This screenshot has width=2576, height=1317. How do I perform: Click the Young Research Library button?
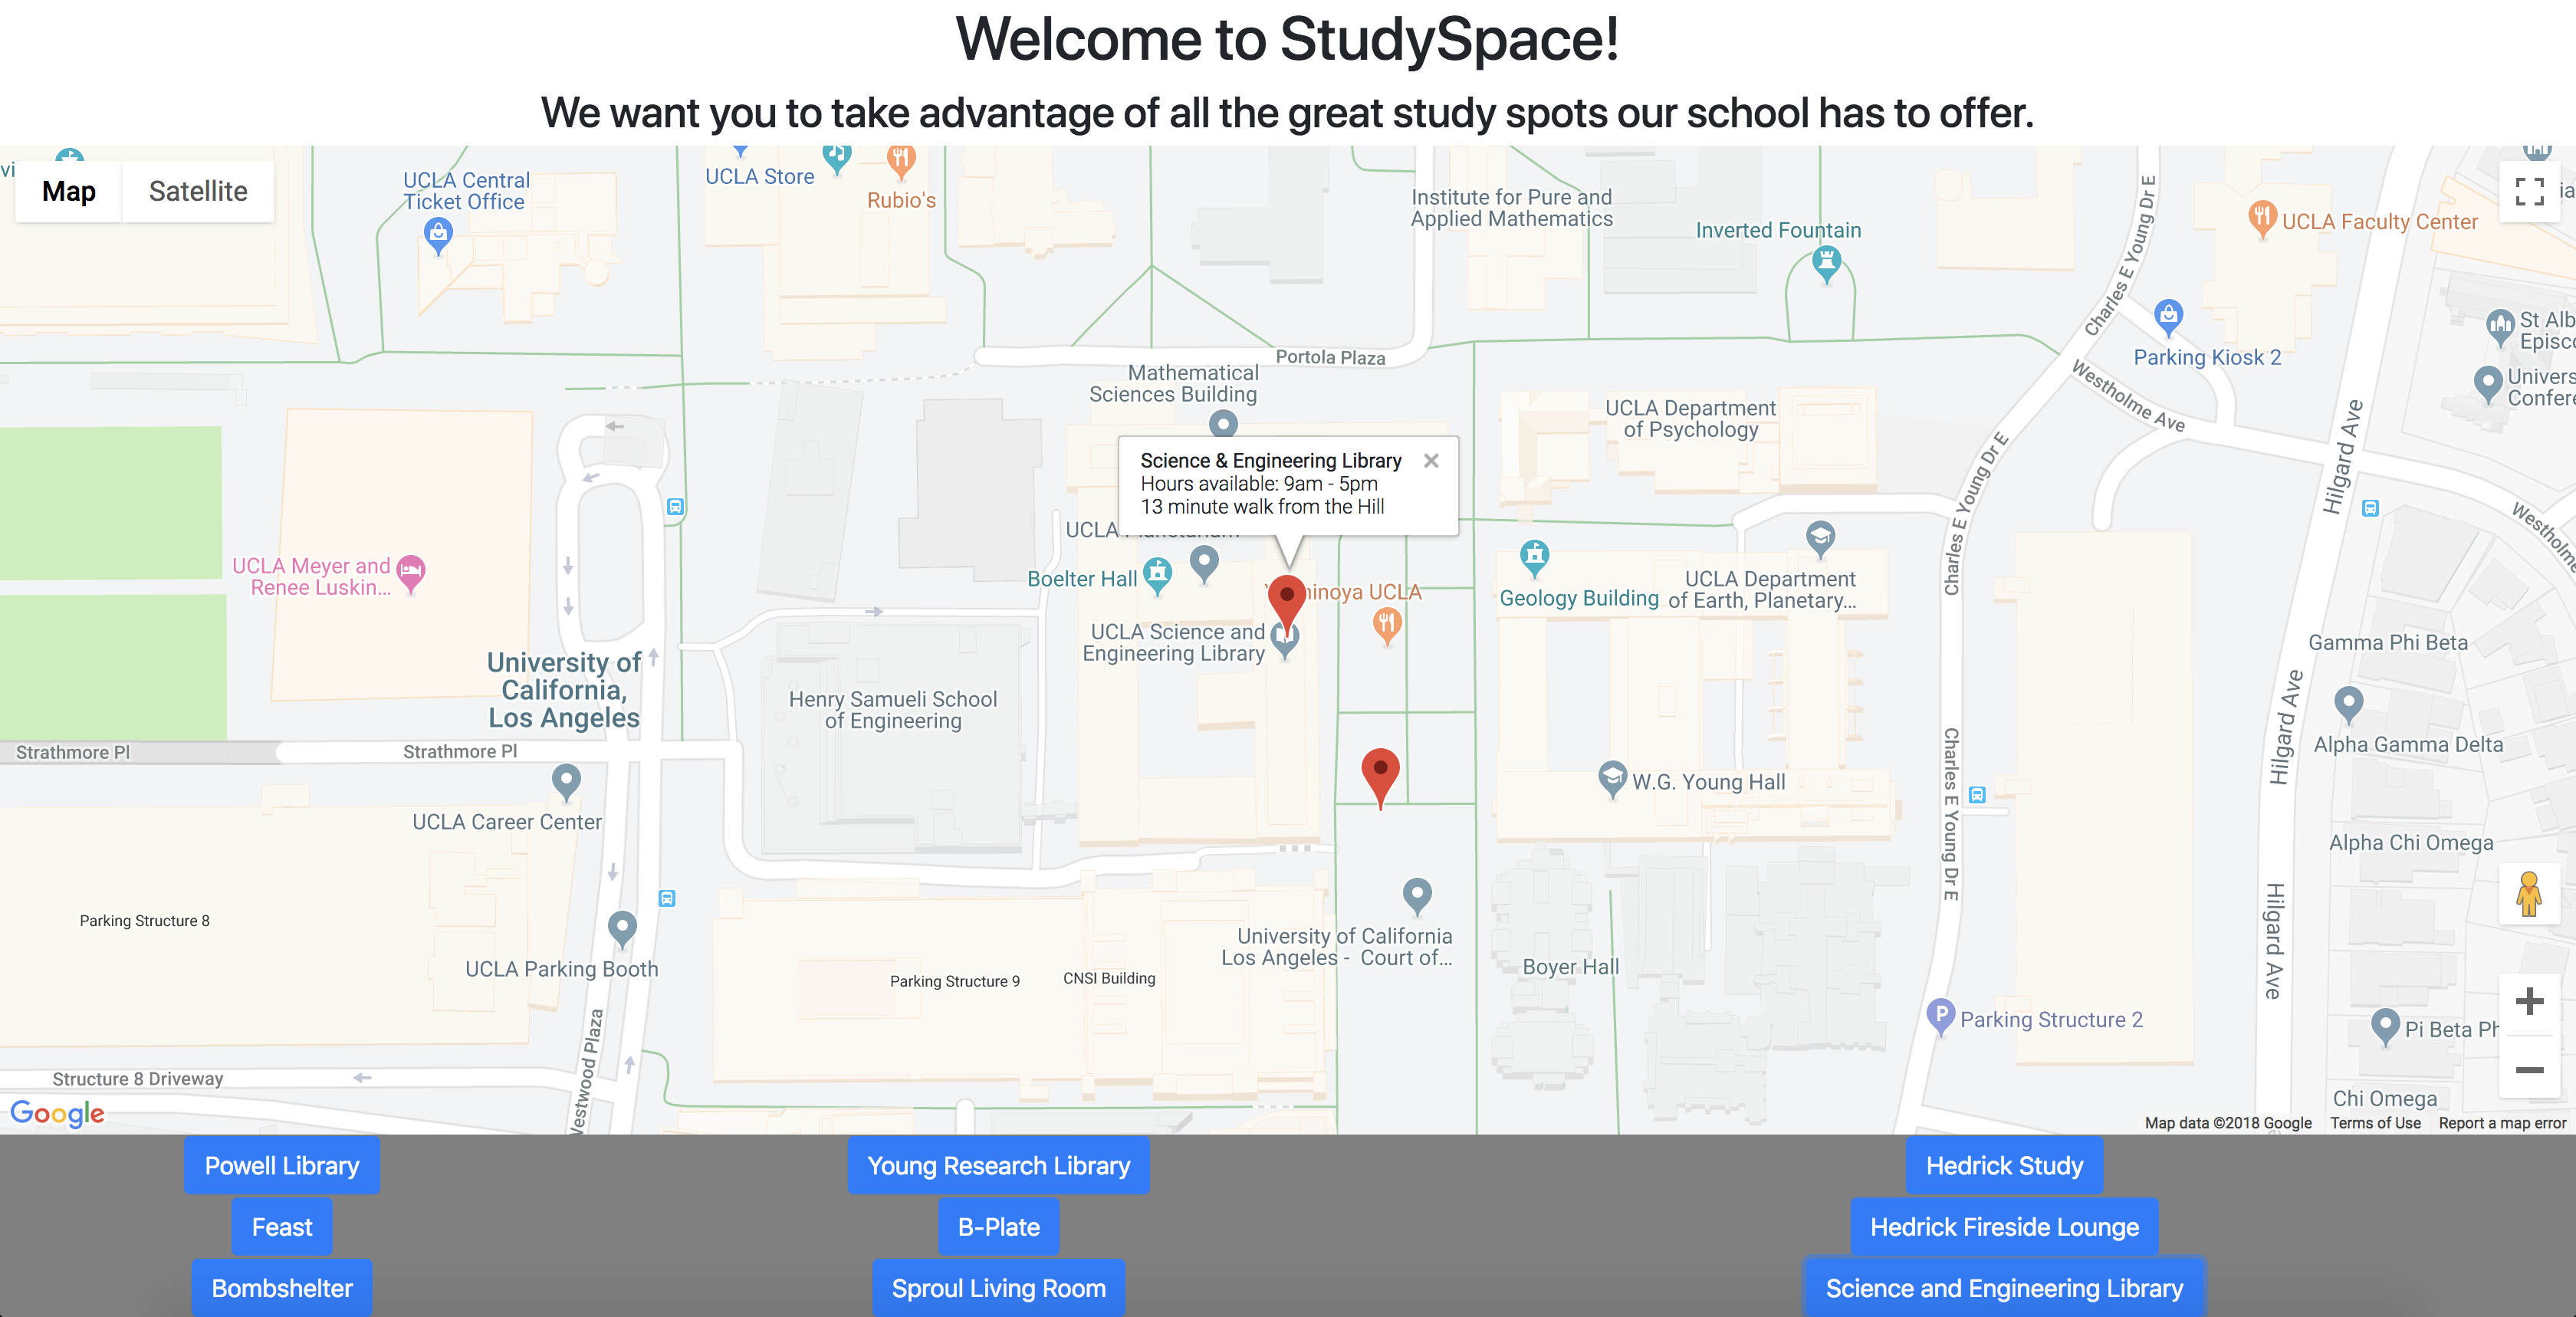(x=999, y=1166)
